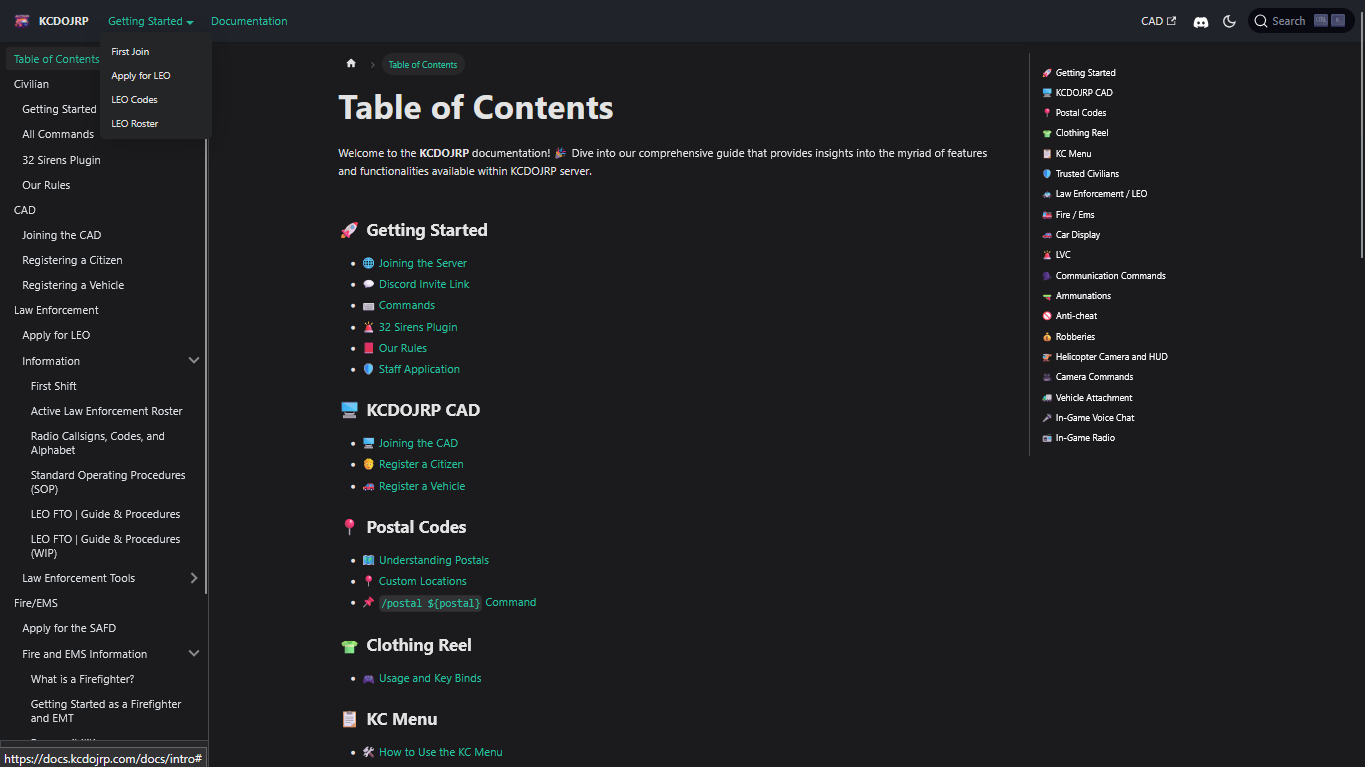Collapse Fire and EMS Information section
This screenshot has height=767, width=1365.
click(194, 653)
